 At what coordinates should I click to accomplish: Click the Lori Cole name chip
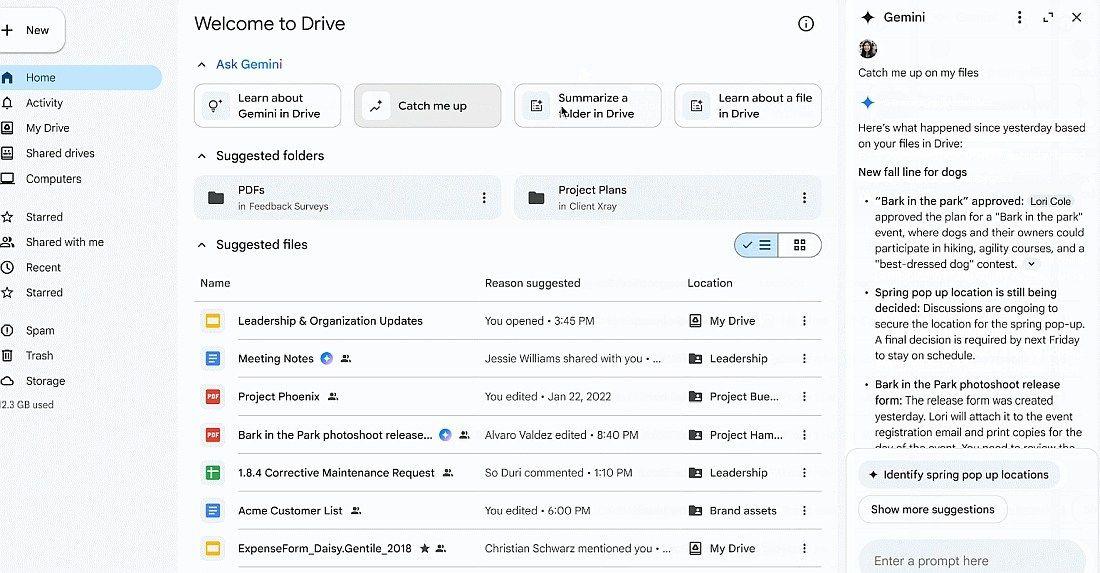[1050, 201]
